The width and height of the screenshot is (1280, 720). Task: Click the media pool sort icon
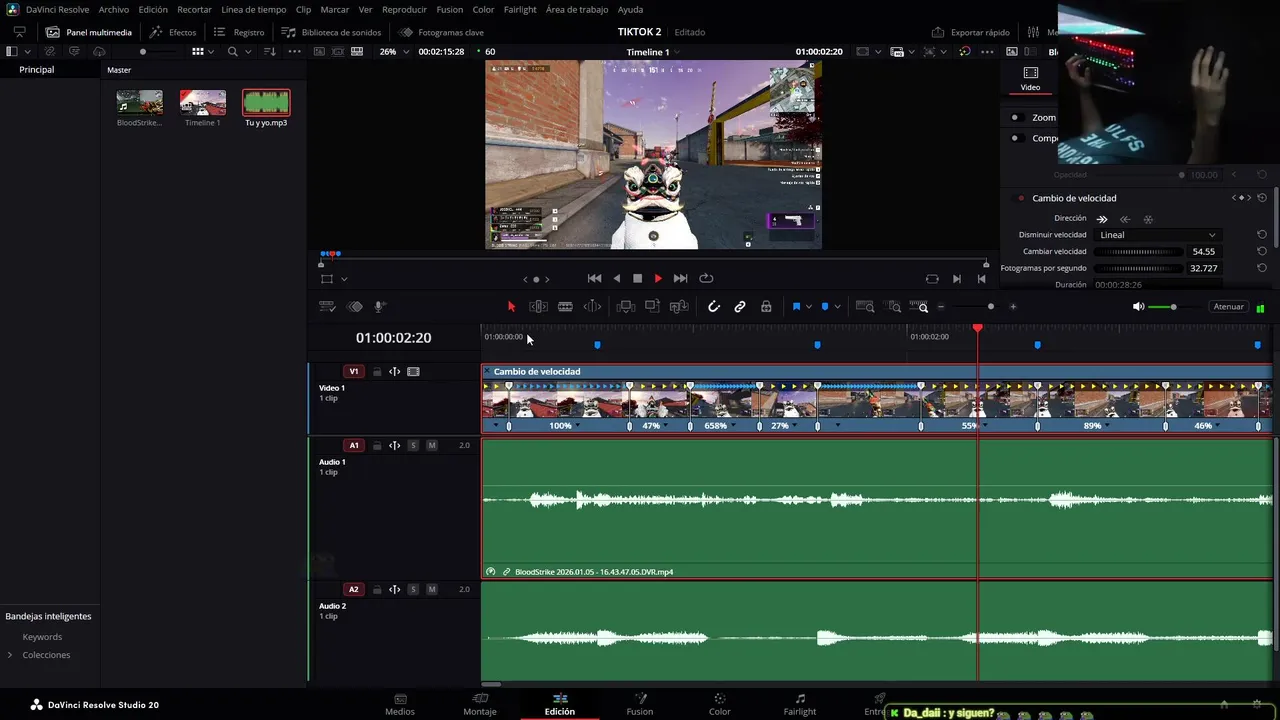270,51
